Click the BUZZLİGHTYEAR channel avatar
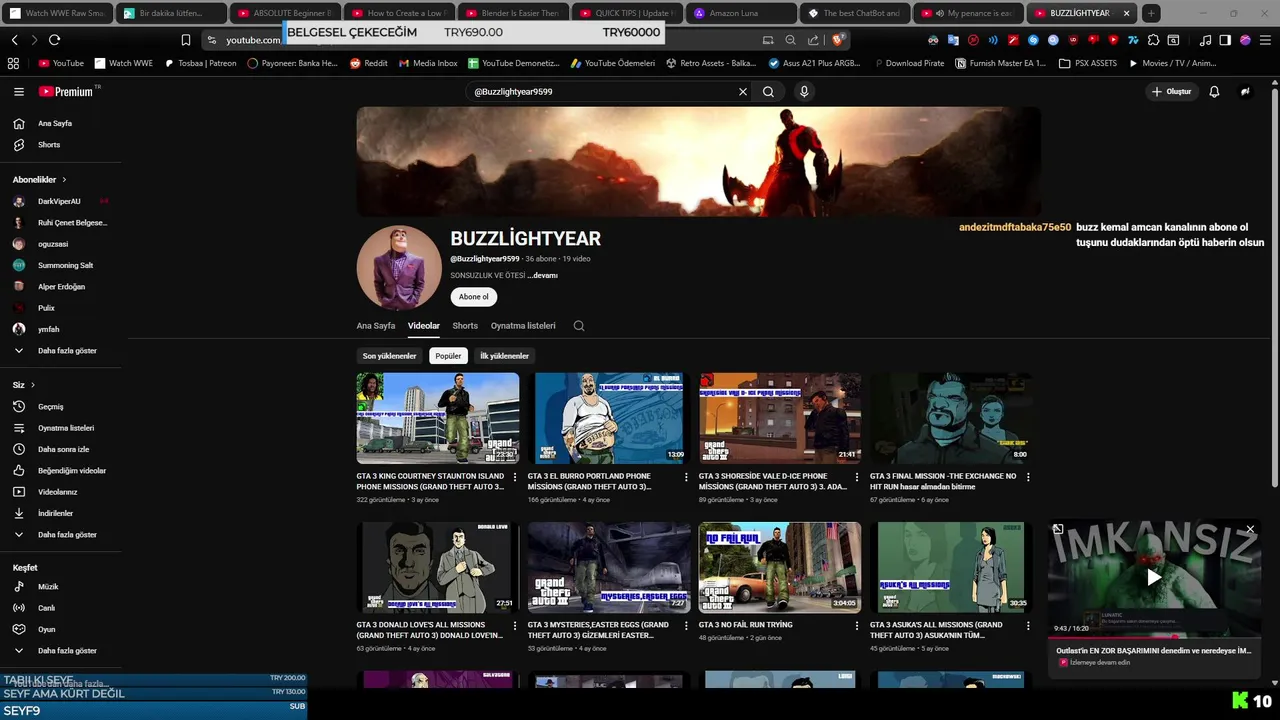Image resolution: width=1280 pixels, height=720 pixels. (x=399, y=268)
